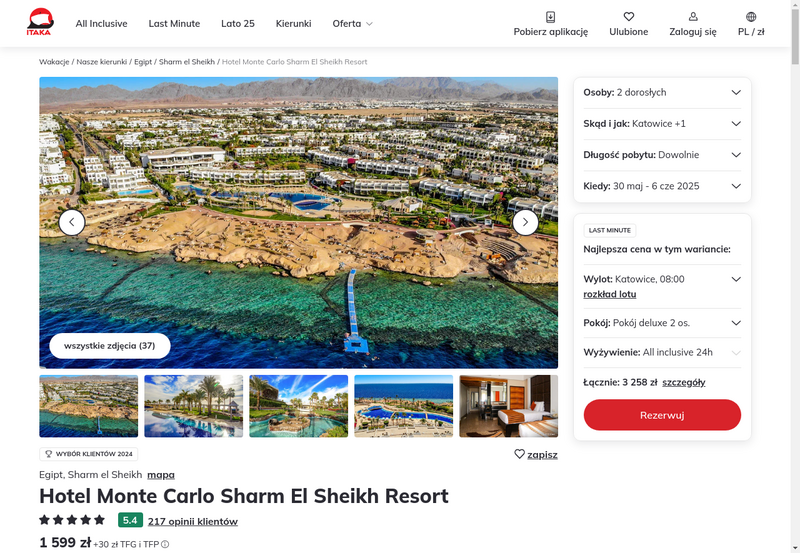
Task: Open the PL / zł globe language selector
Action: coord(751,17)
